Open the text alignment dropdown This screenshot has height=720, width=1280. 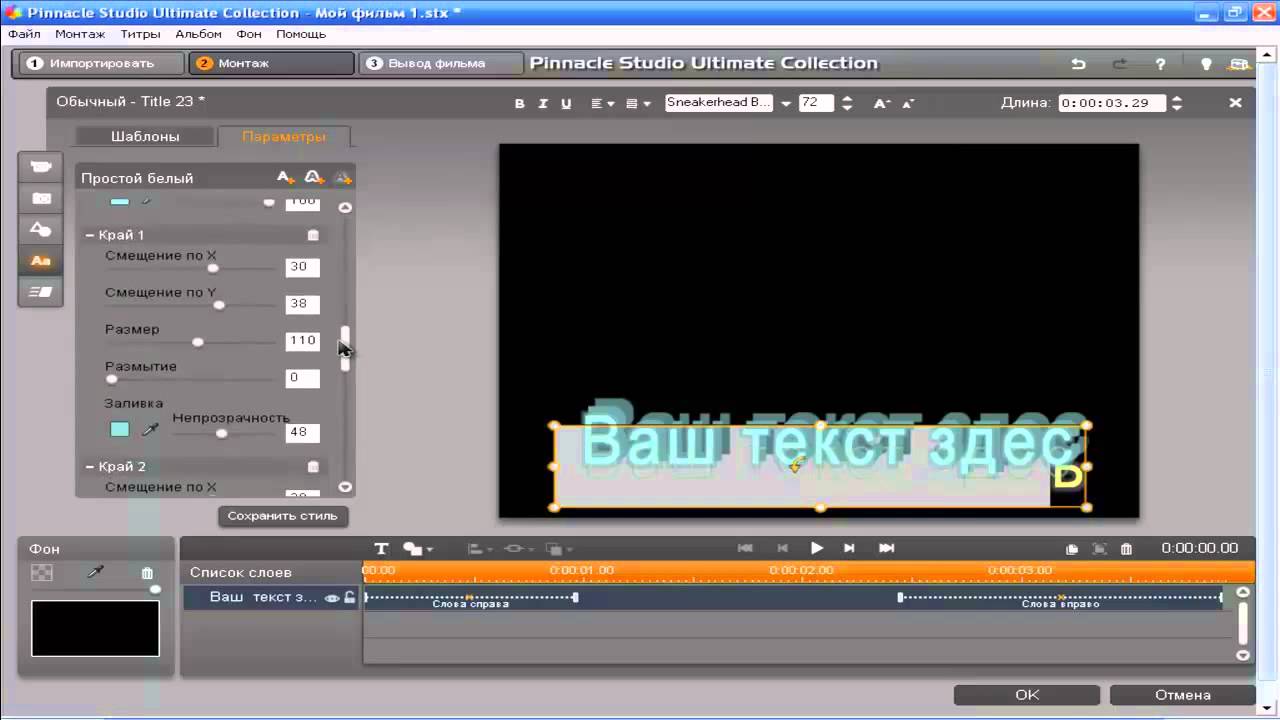(x=602, y=103)
